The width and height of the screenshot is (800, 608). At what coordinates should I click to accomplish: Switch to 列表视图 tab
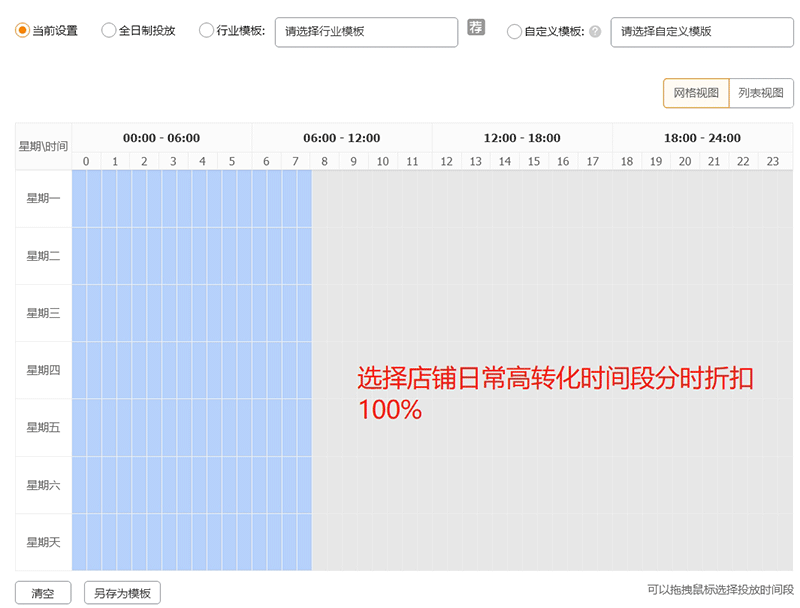761,93
